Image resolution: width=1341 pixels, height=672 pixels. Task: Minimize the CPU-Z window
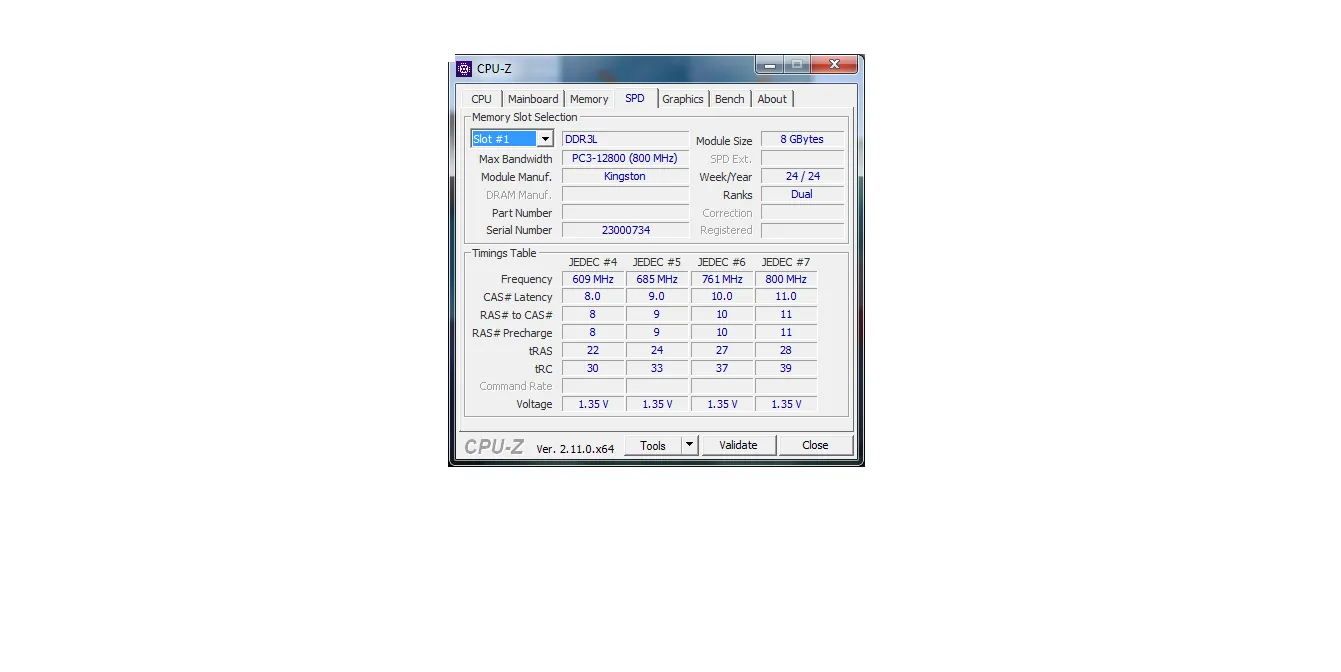(x=769, y=65)
